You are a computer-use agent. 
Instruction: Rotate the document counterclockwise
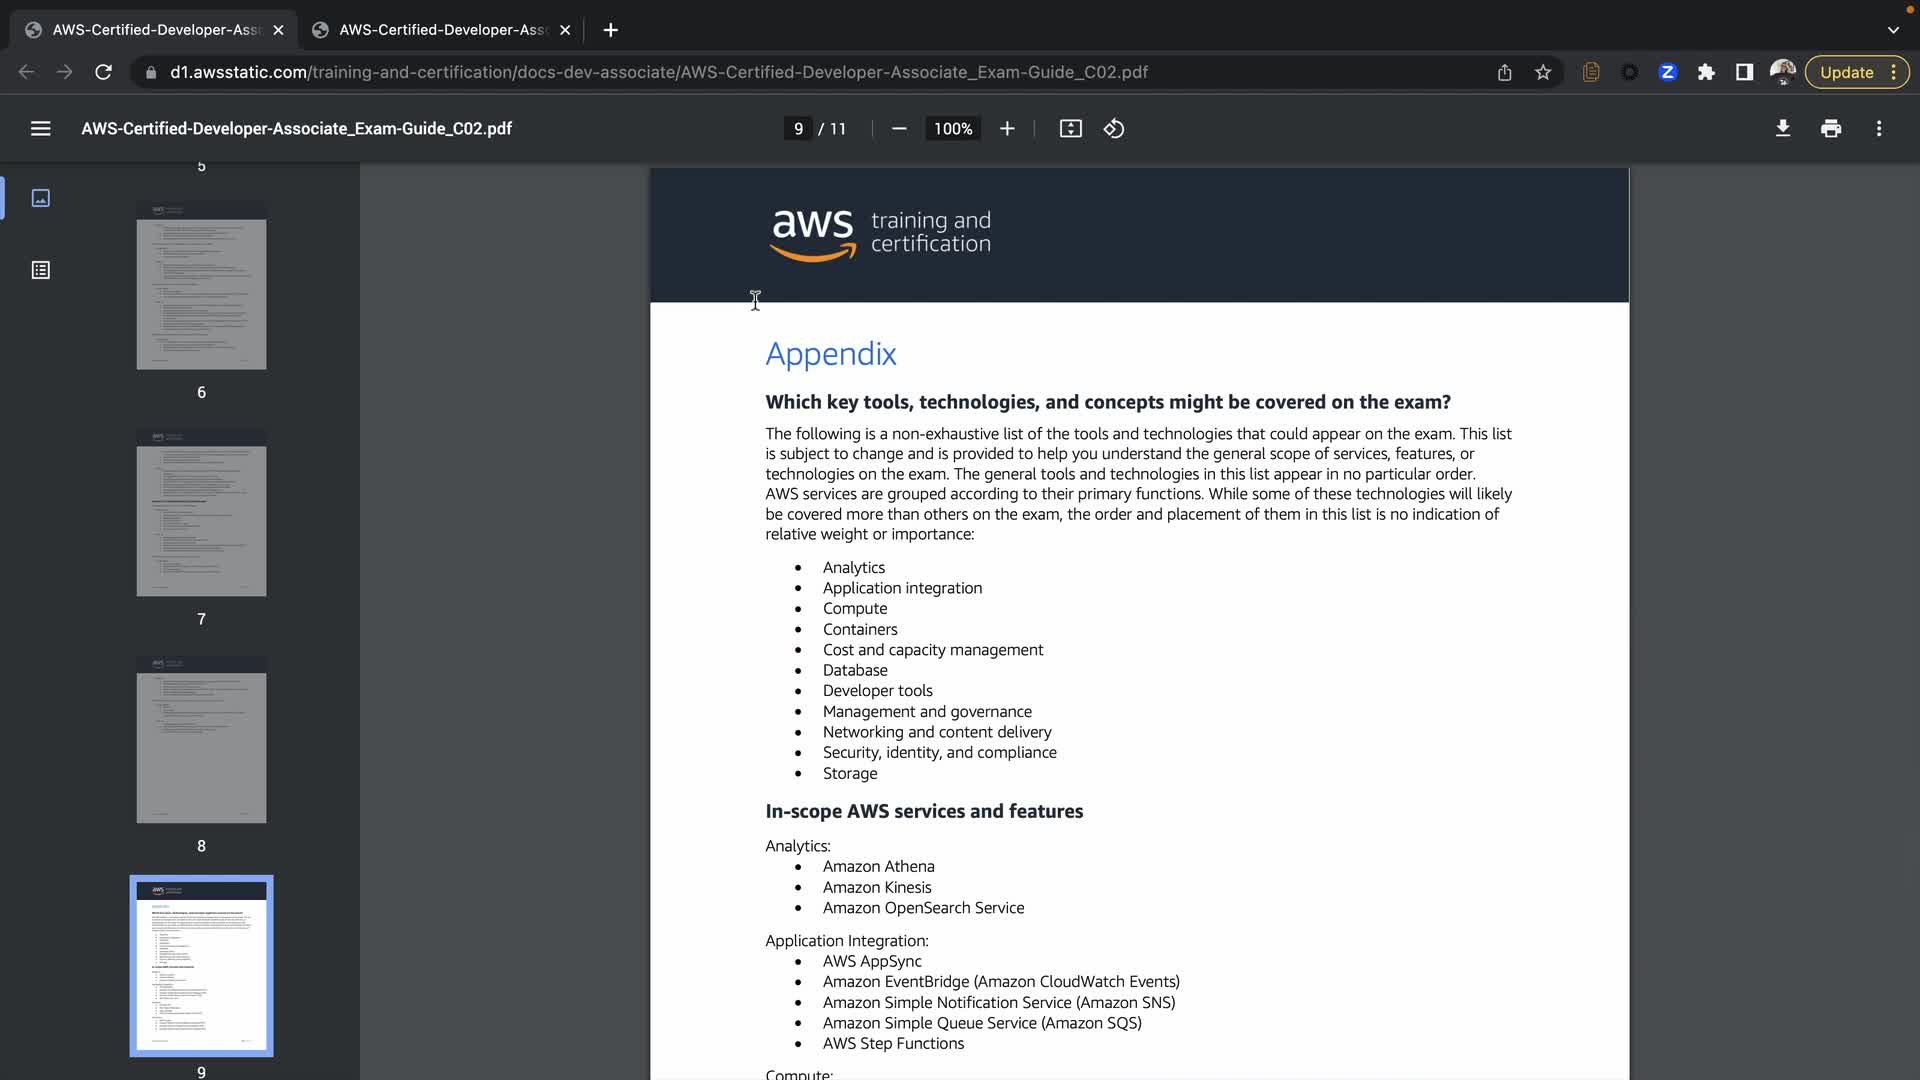1114,128
